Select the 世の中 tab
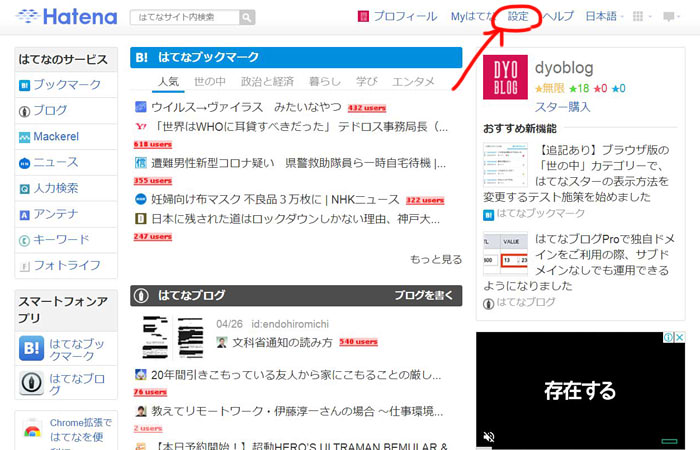The width and height of the screenshot is (700, 450). tap(209, 82)
